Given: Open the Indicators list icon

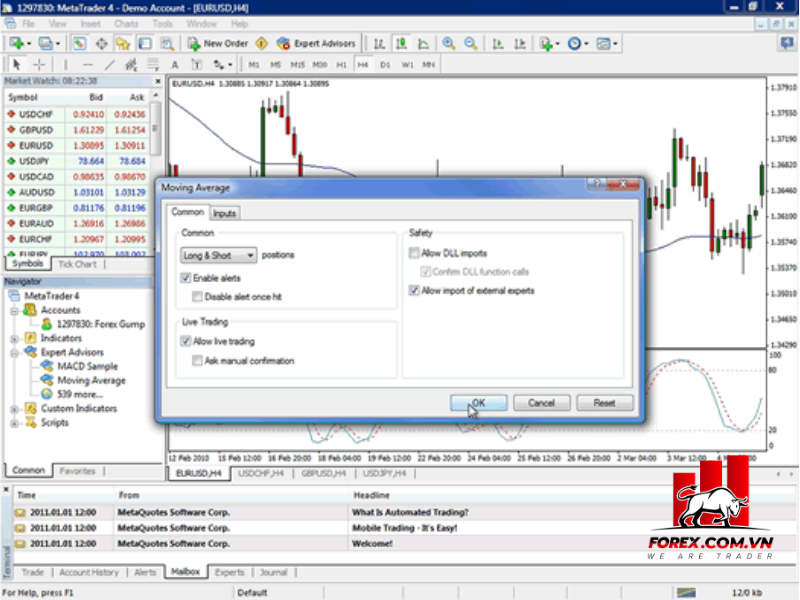Looking at the screenshot, I should [549, 44].
